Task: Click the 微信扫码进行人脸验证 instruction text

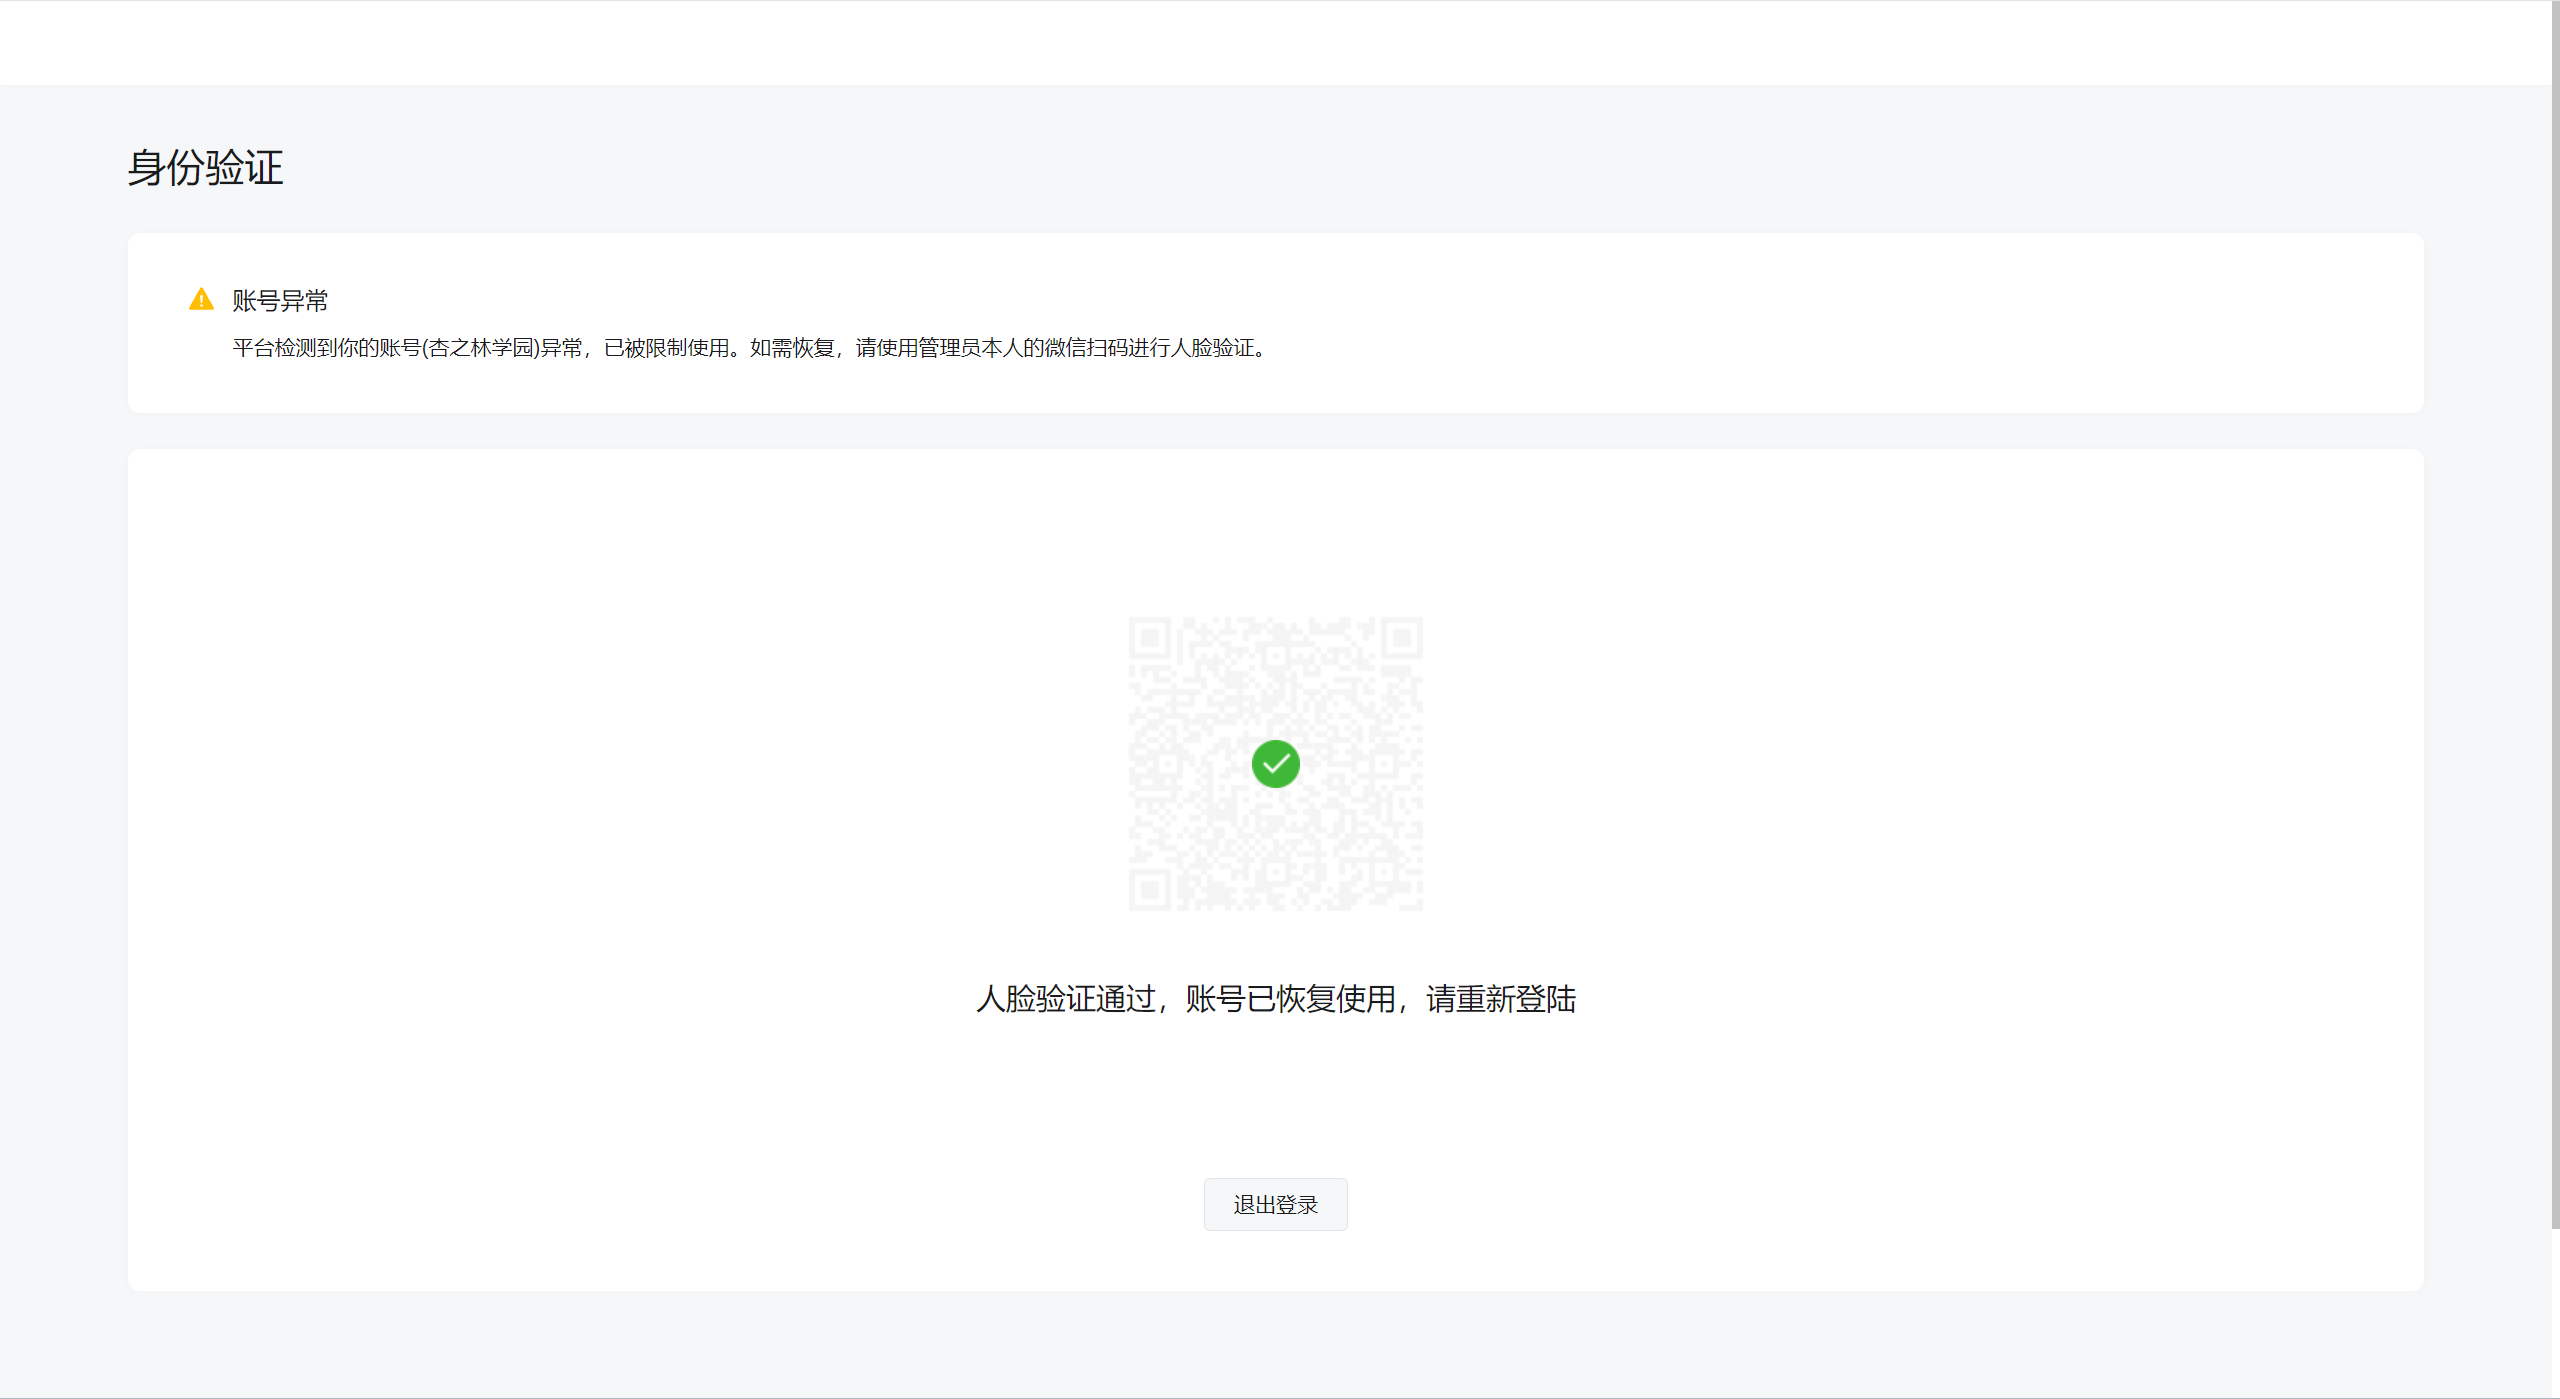Action: (x=1150, y=348)
